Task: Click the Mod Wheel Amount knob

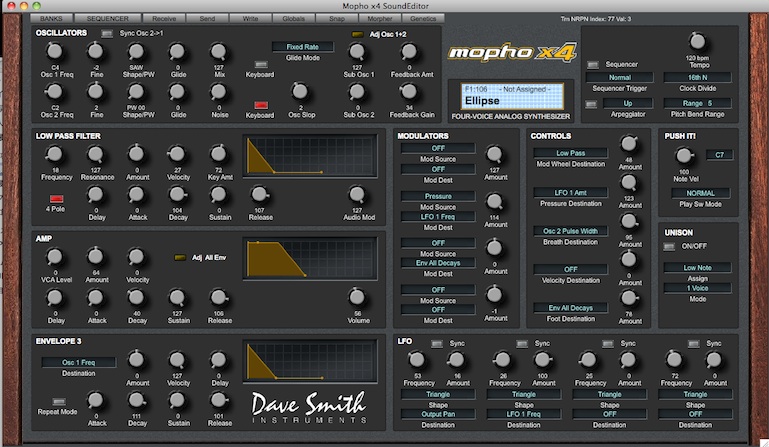Action: [x=629, y=144]
